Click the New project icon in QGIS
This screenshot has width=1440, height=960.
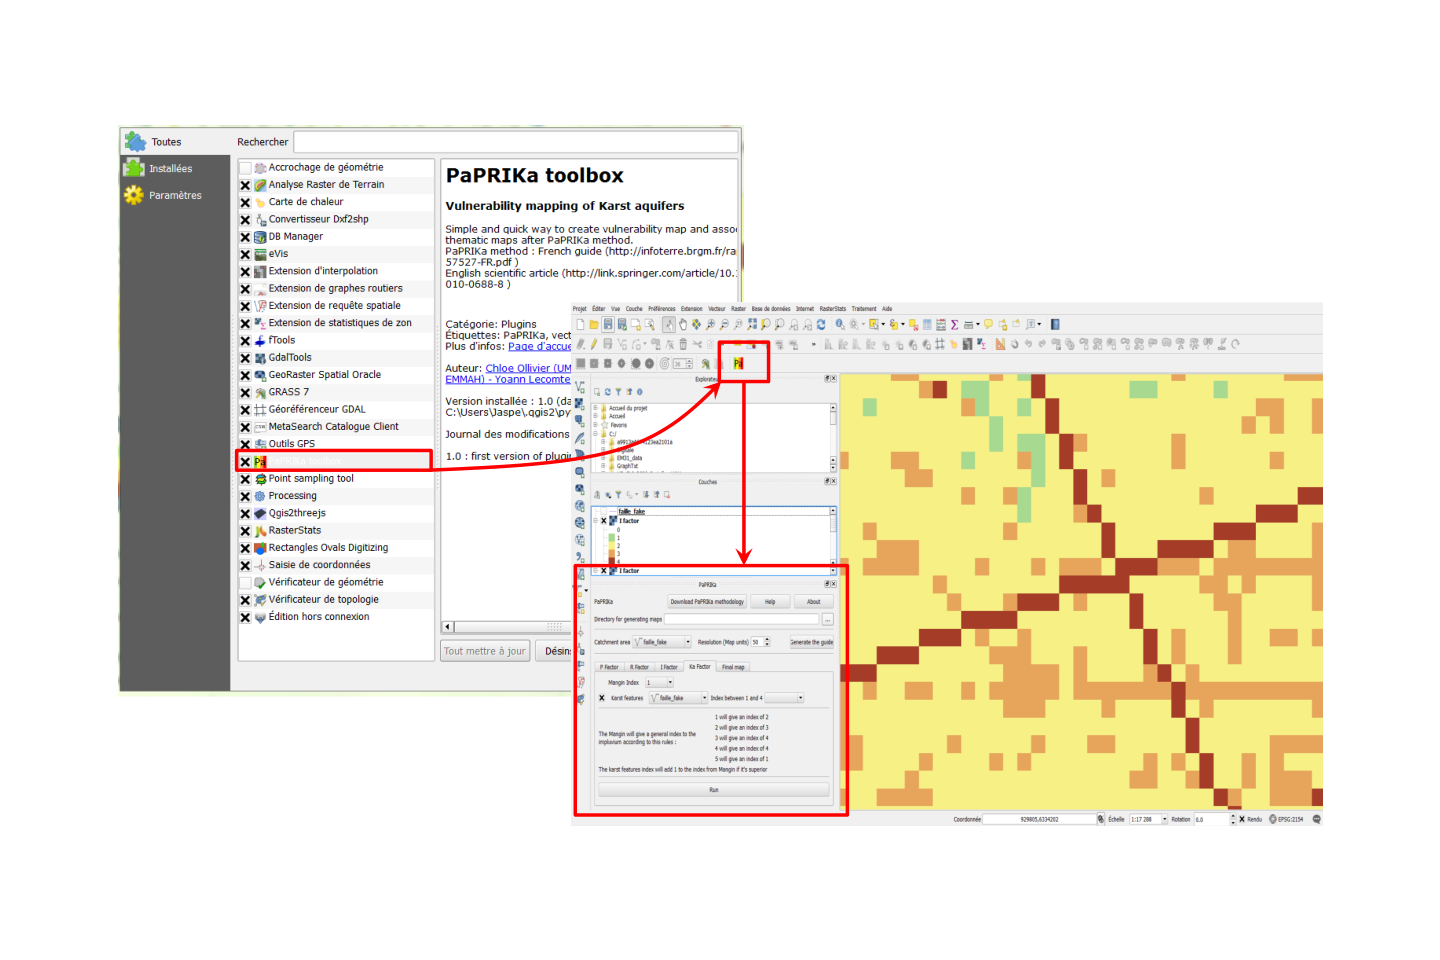[580, 324]
